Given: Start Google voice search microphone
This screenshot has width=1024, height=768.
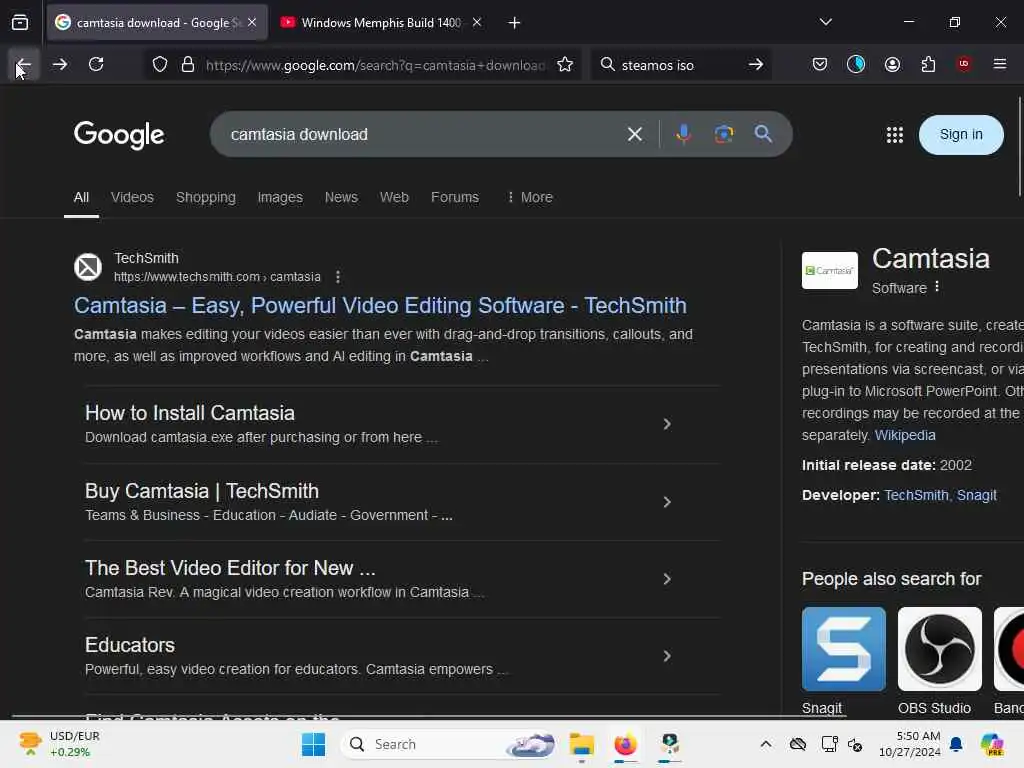Looking at the screenshot, I should point(684,135).
